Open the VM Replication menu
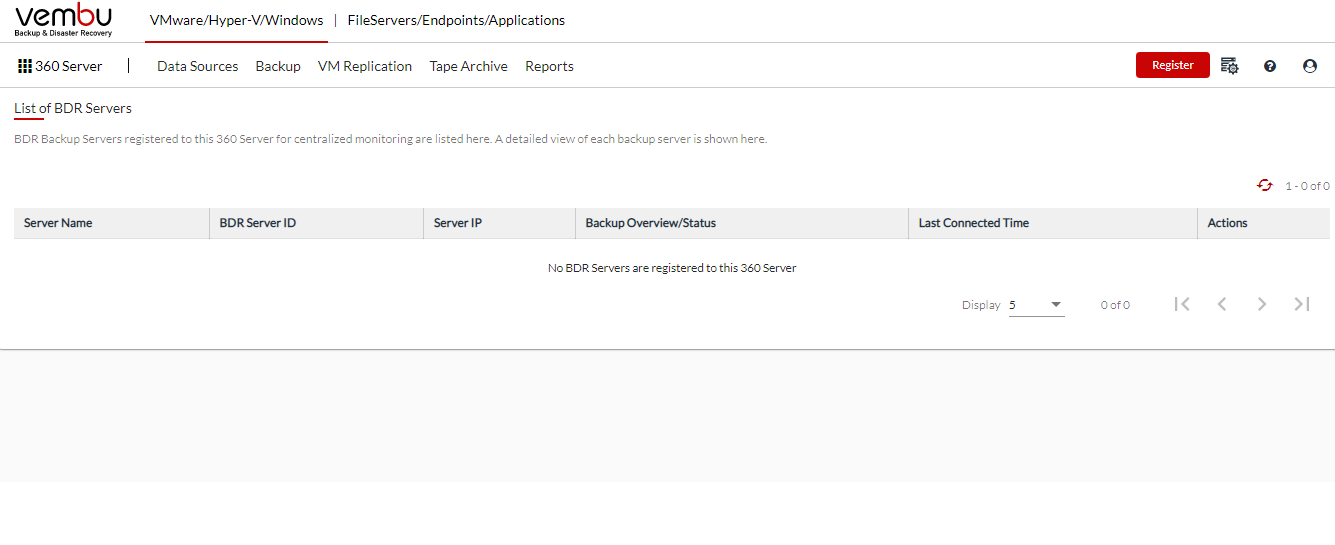The height and width of the screenshot is (545, 1335). click(x=365, y=66)
